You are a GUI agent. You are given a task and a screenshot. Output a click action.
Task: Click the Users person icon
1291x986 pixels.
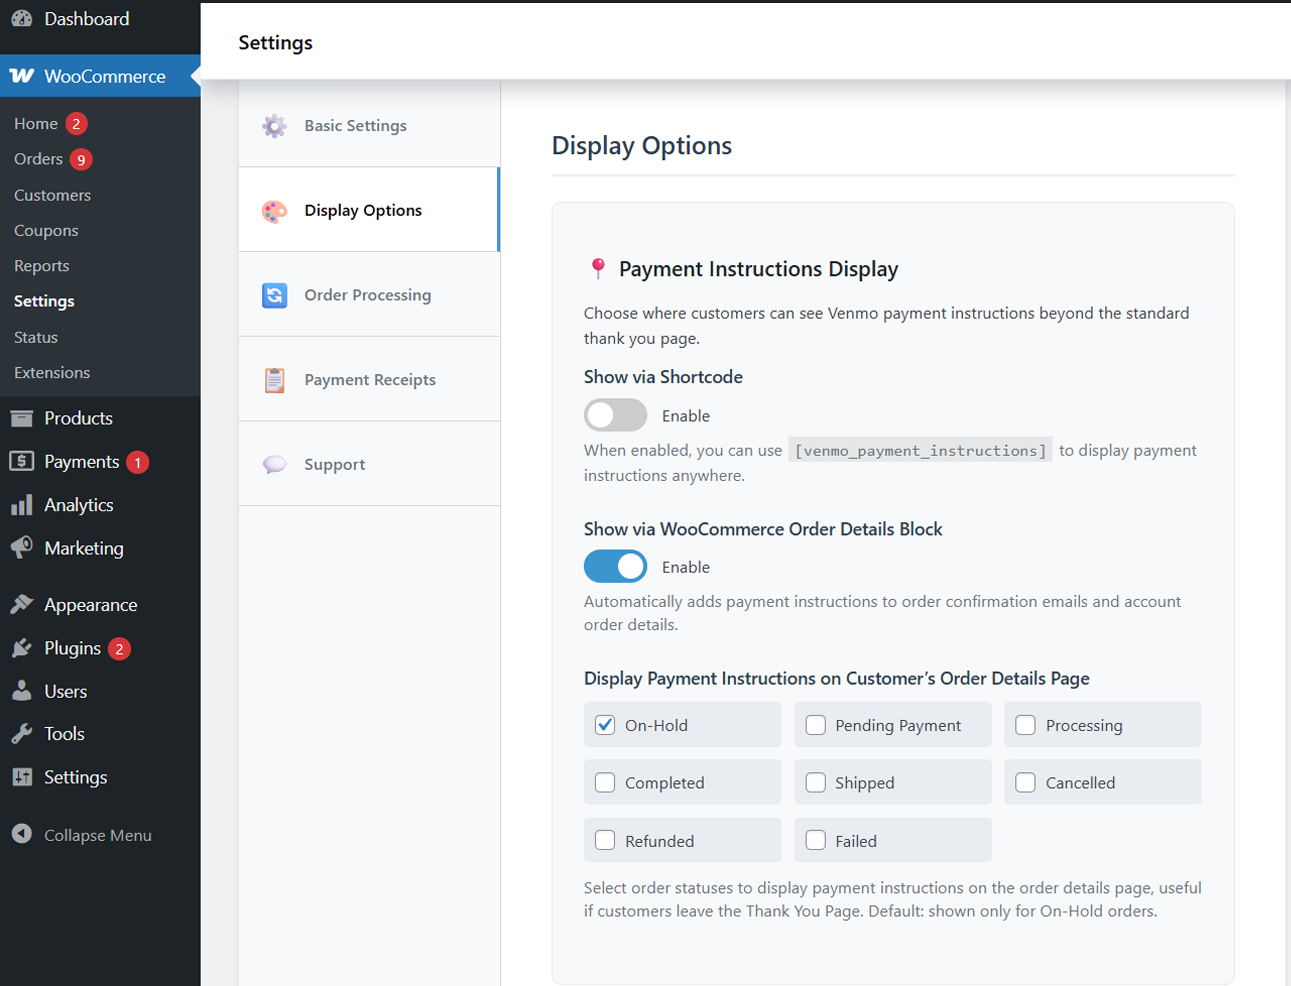pos(22,691)
